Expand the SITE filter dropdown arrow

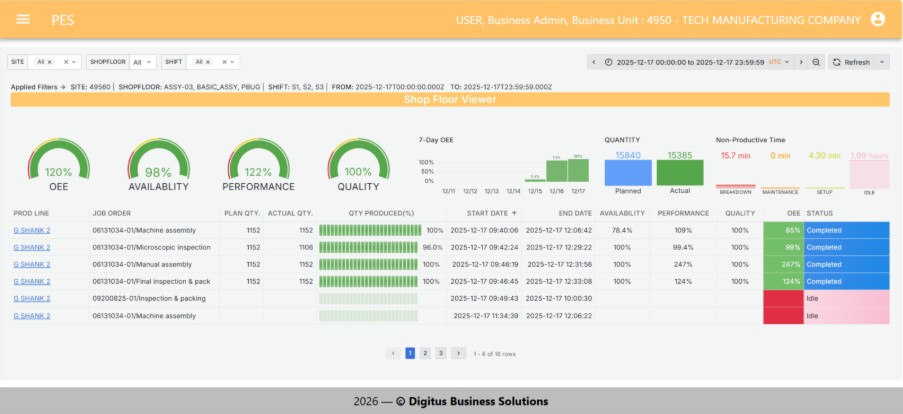[74, 62]
